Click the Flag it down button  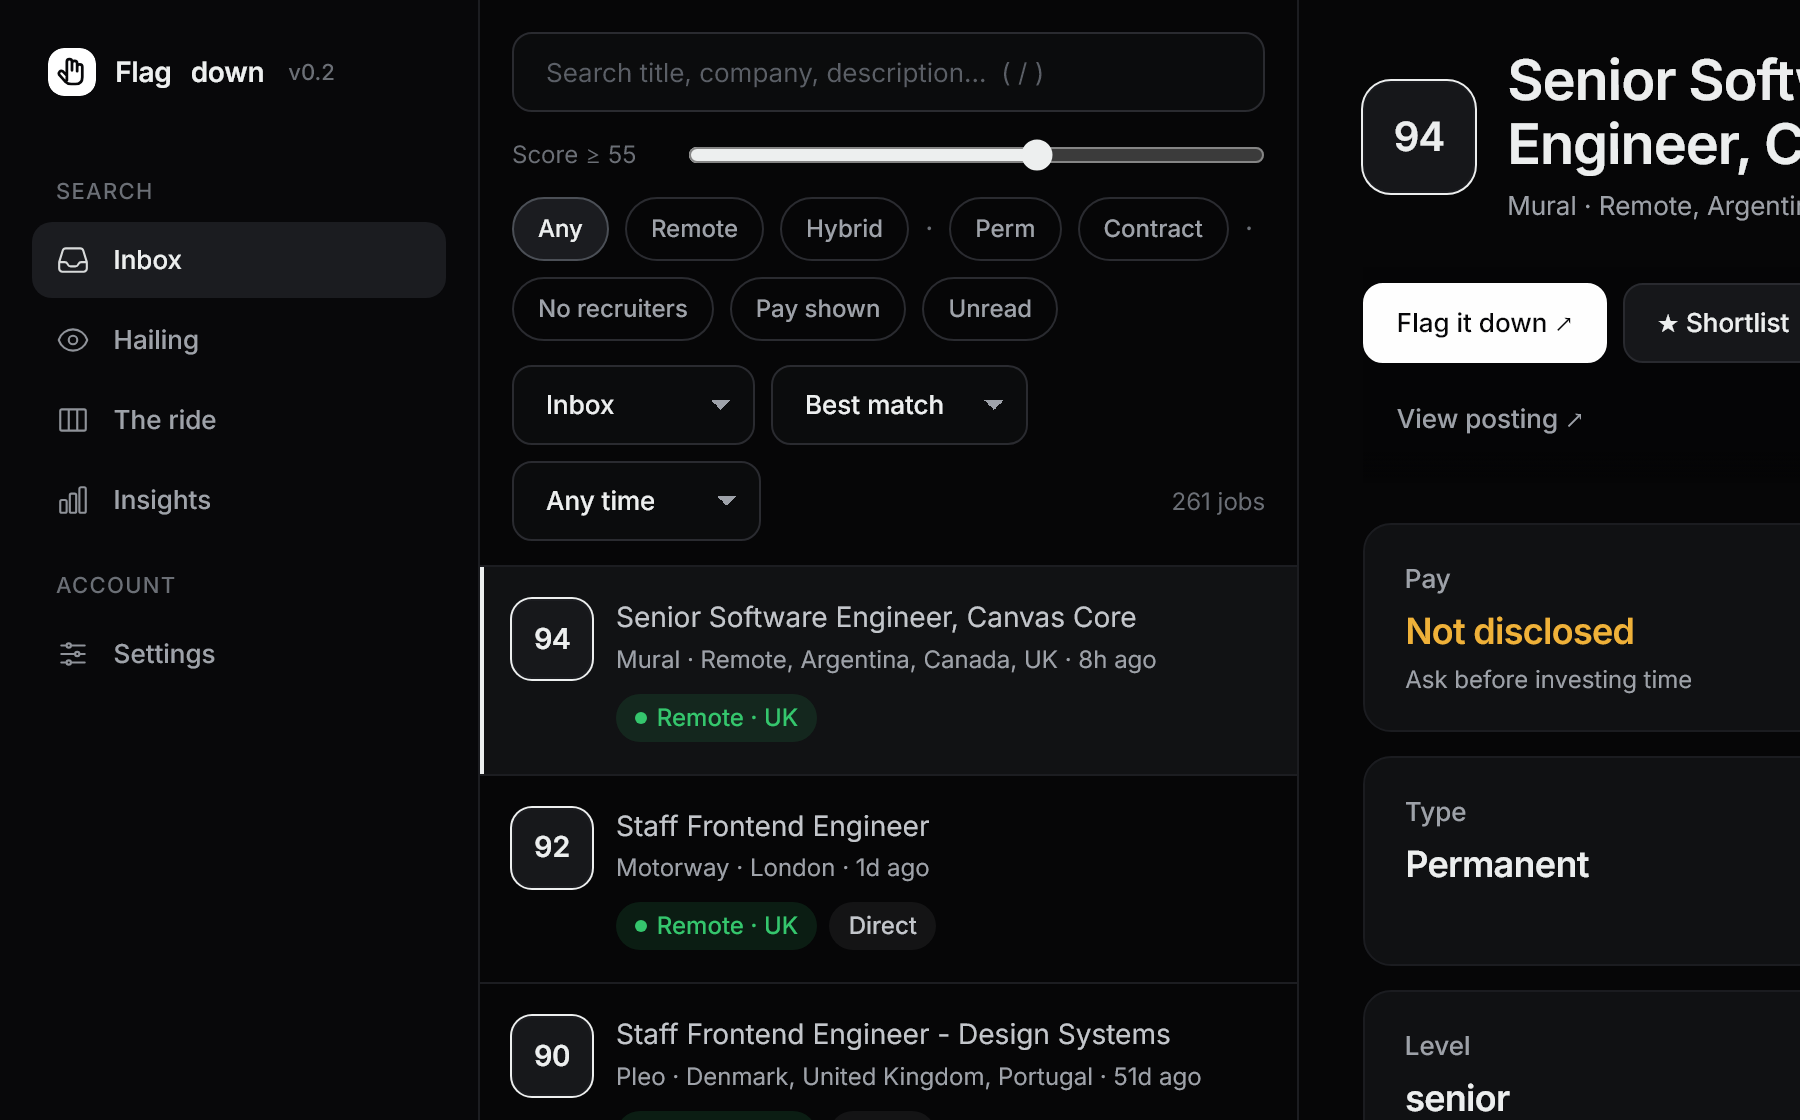1485,323
